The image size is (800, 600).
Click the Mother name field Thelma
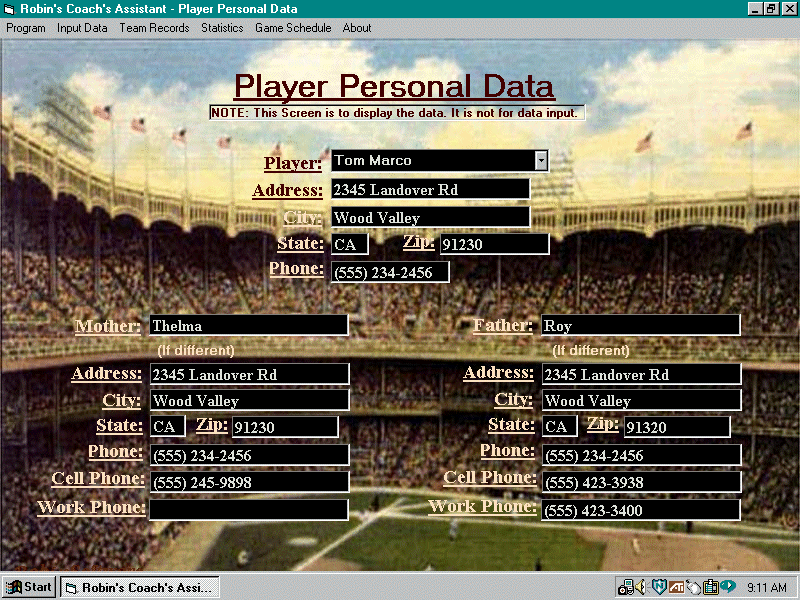pyautogui.click(x=249, y=325)
